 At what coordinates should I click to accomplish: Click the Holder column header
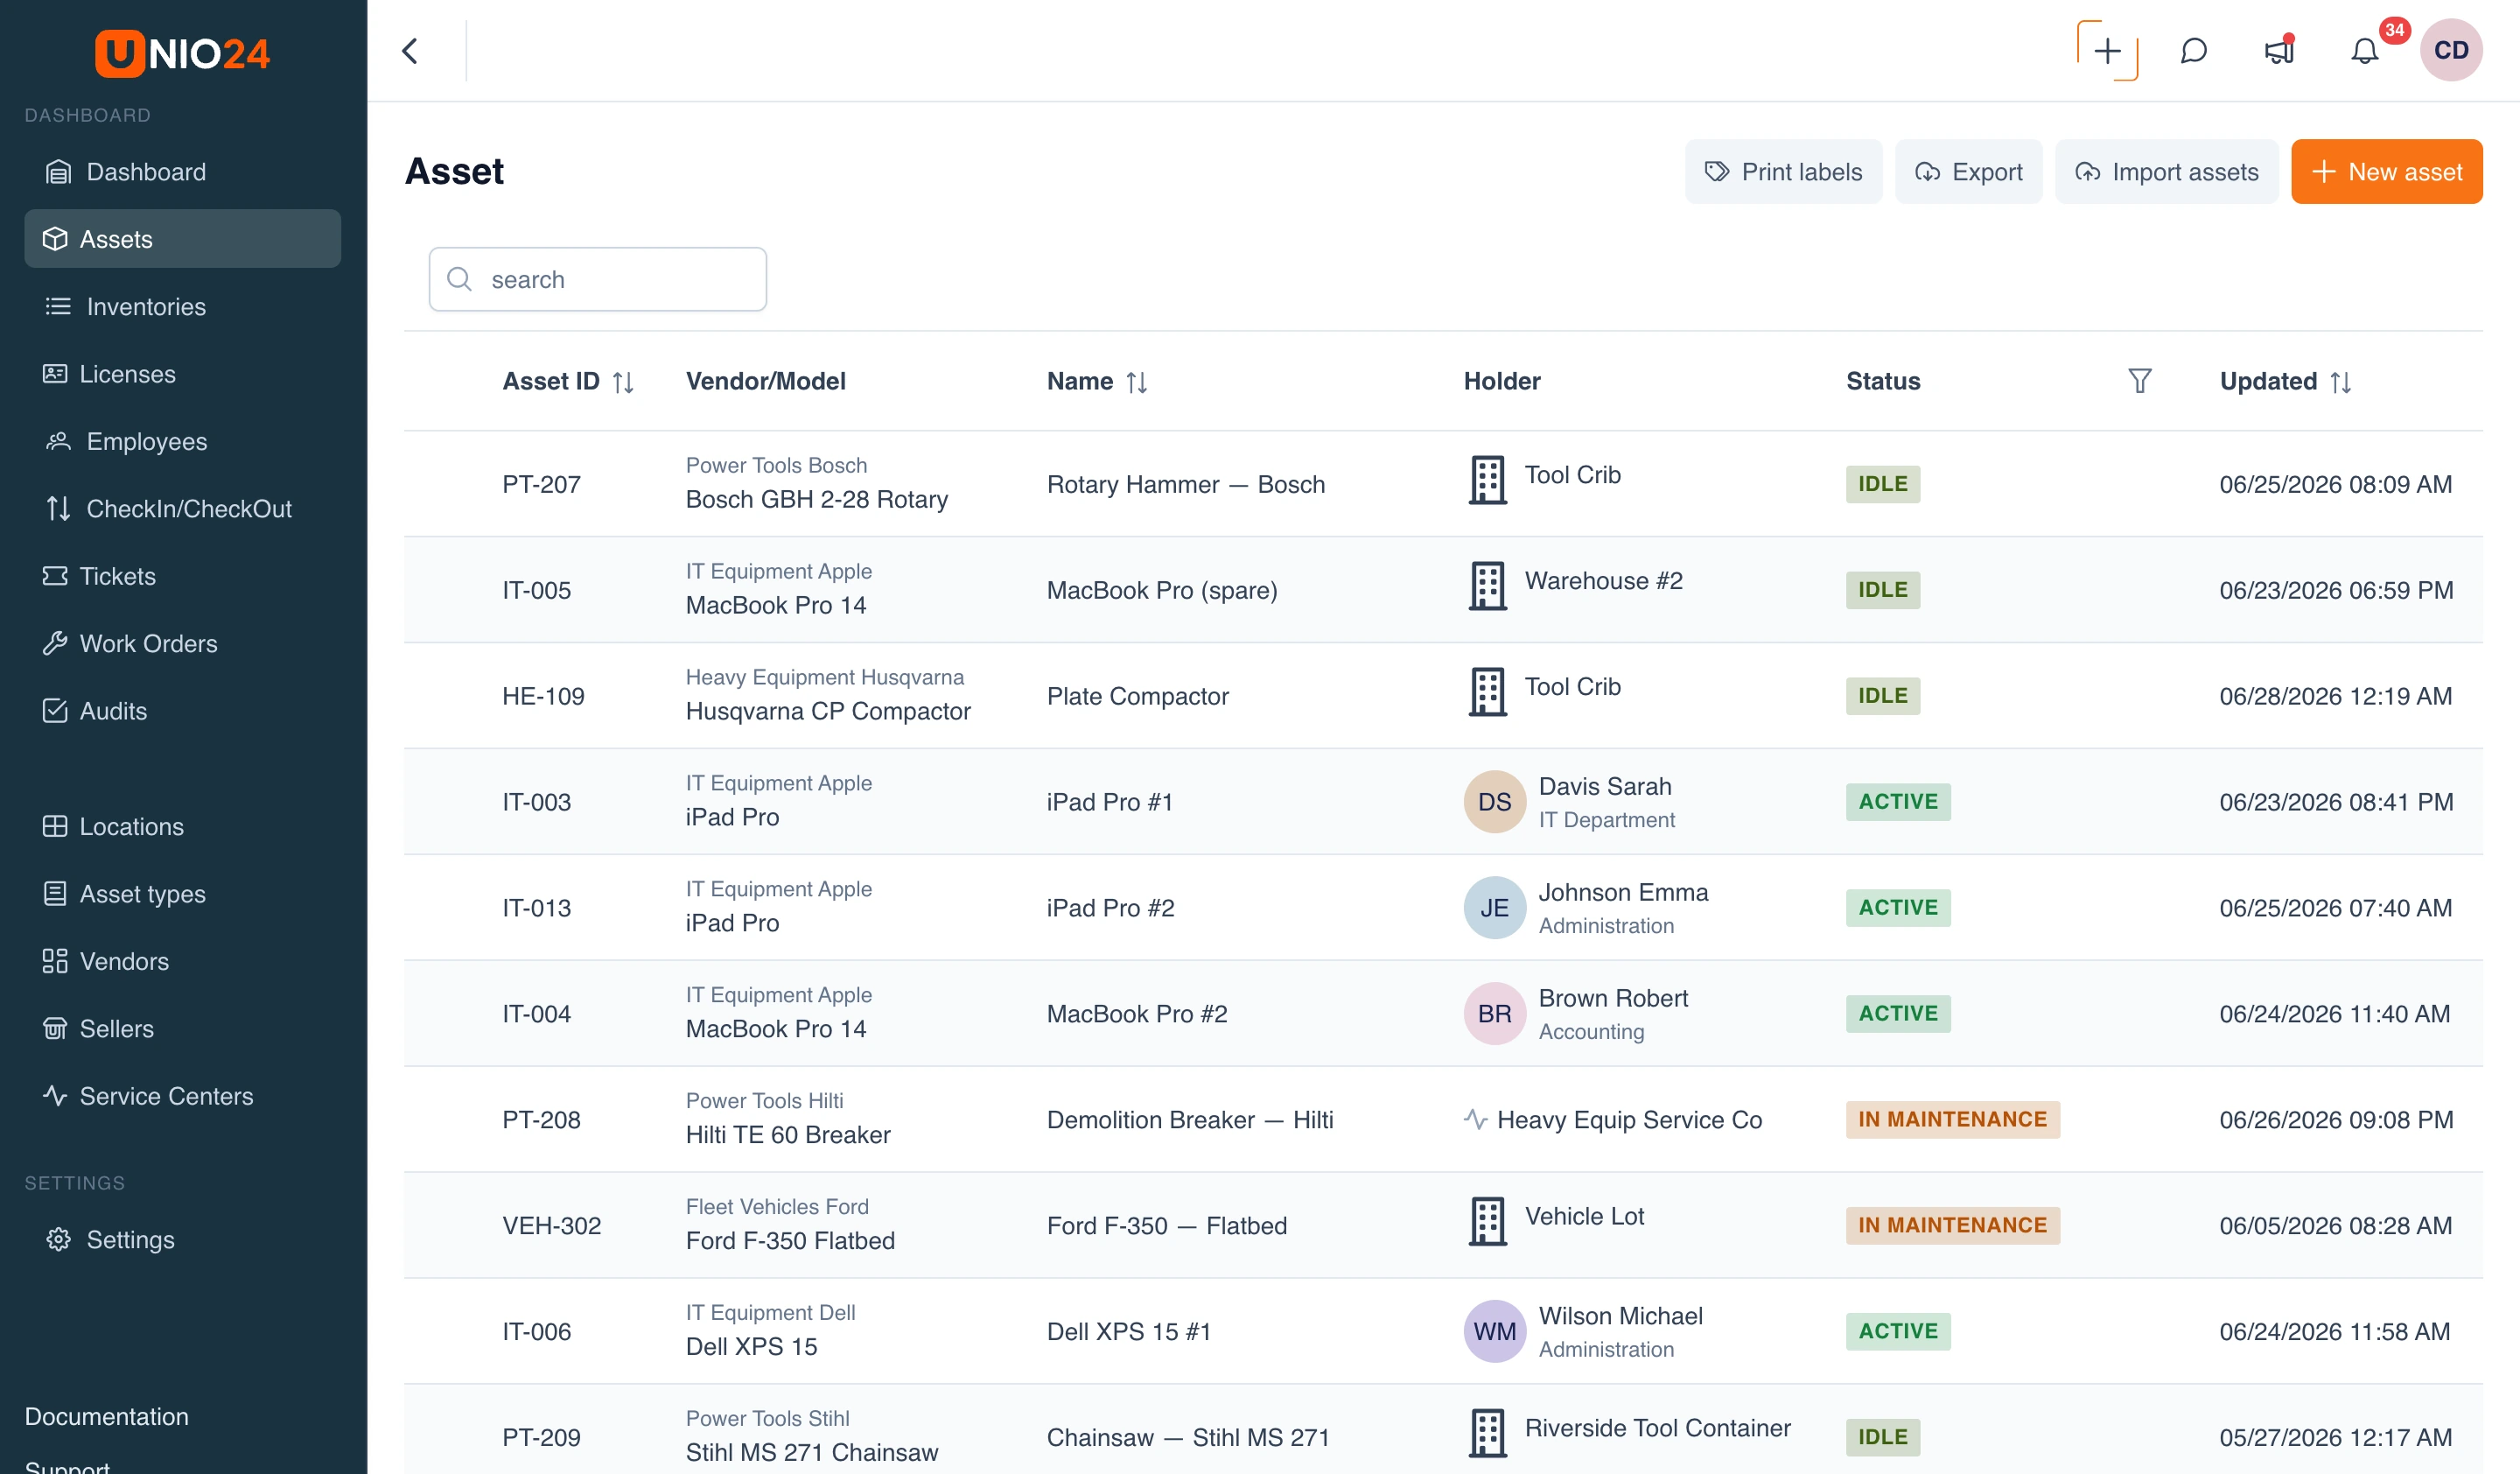point(1502,382)
